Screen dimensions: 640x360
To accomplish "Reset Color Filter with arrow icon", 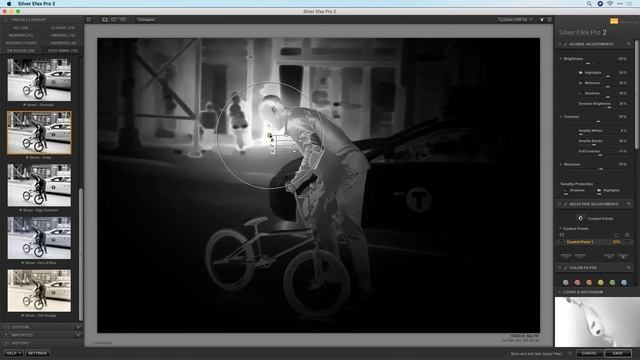I will coord(629,268).
